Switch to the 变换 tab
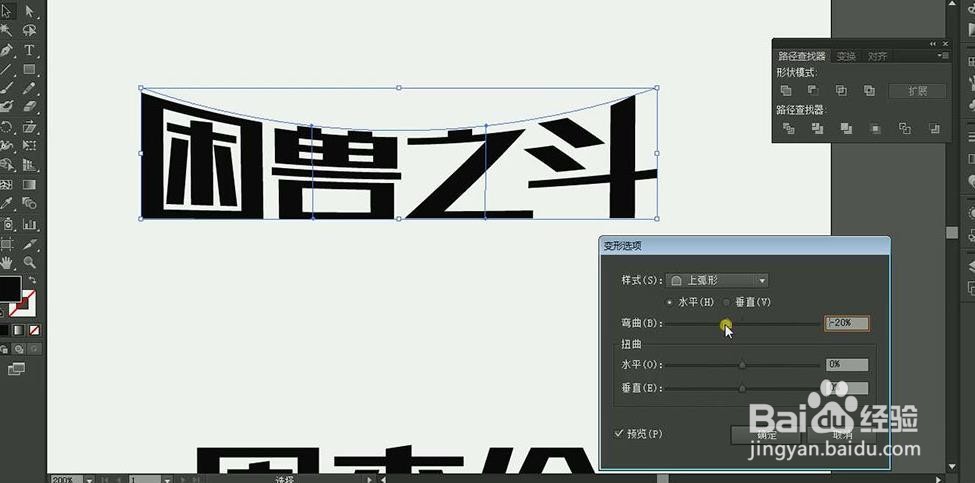 (846, 57)
